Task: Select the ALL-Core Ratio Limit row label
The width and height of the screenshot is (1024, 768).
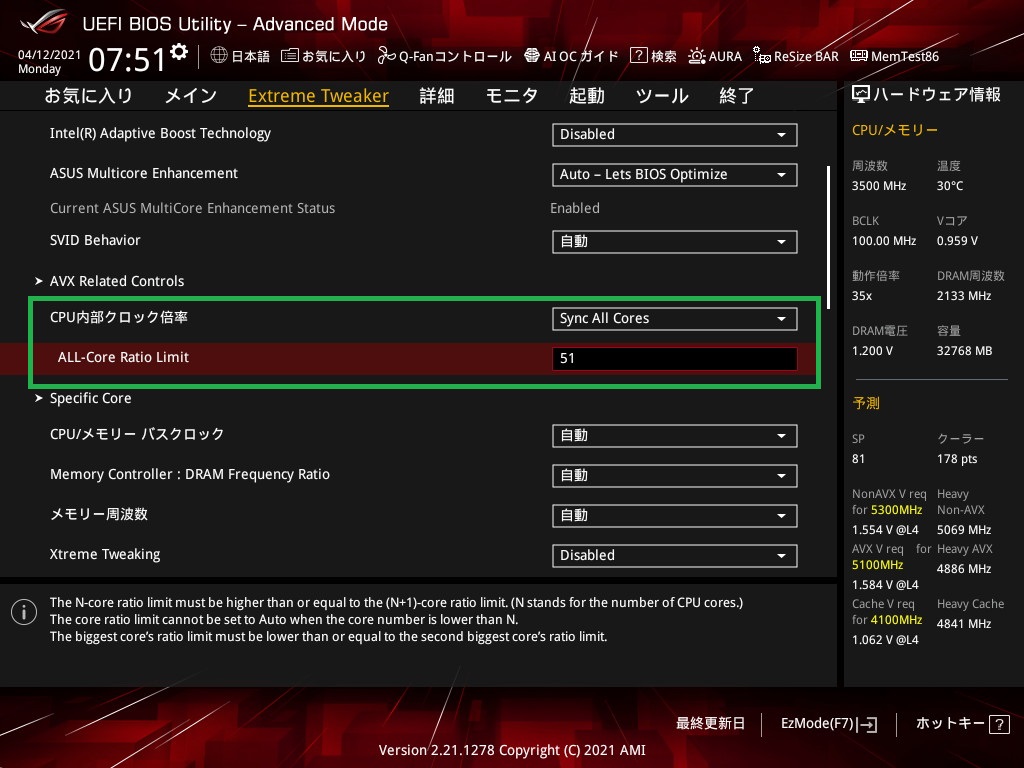Action: coord(123,357)
